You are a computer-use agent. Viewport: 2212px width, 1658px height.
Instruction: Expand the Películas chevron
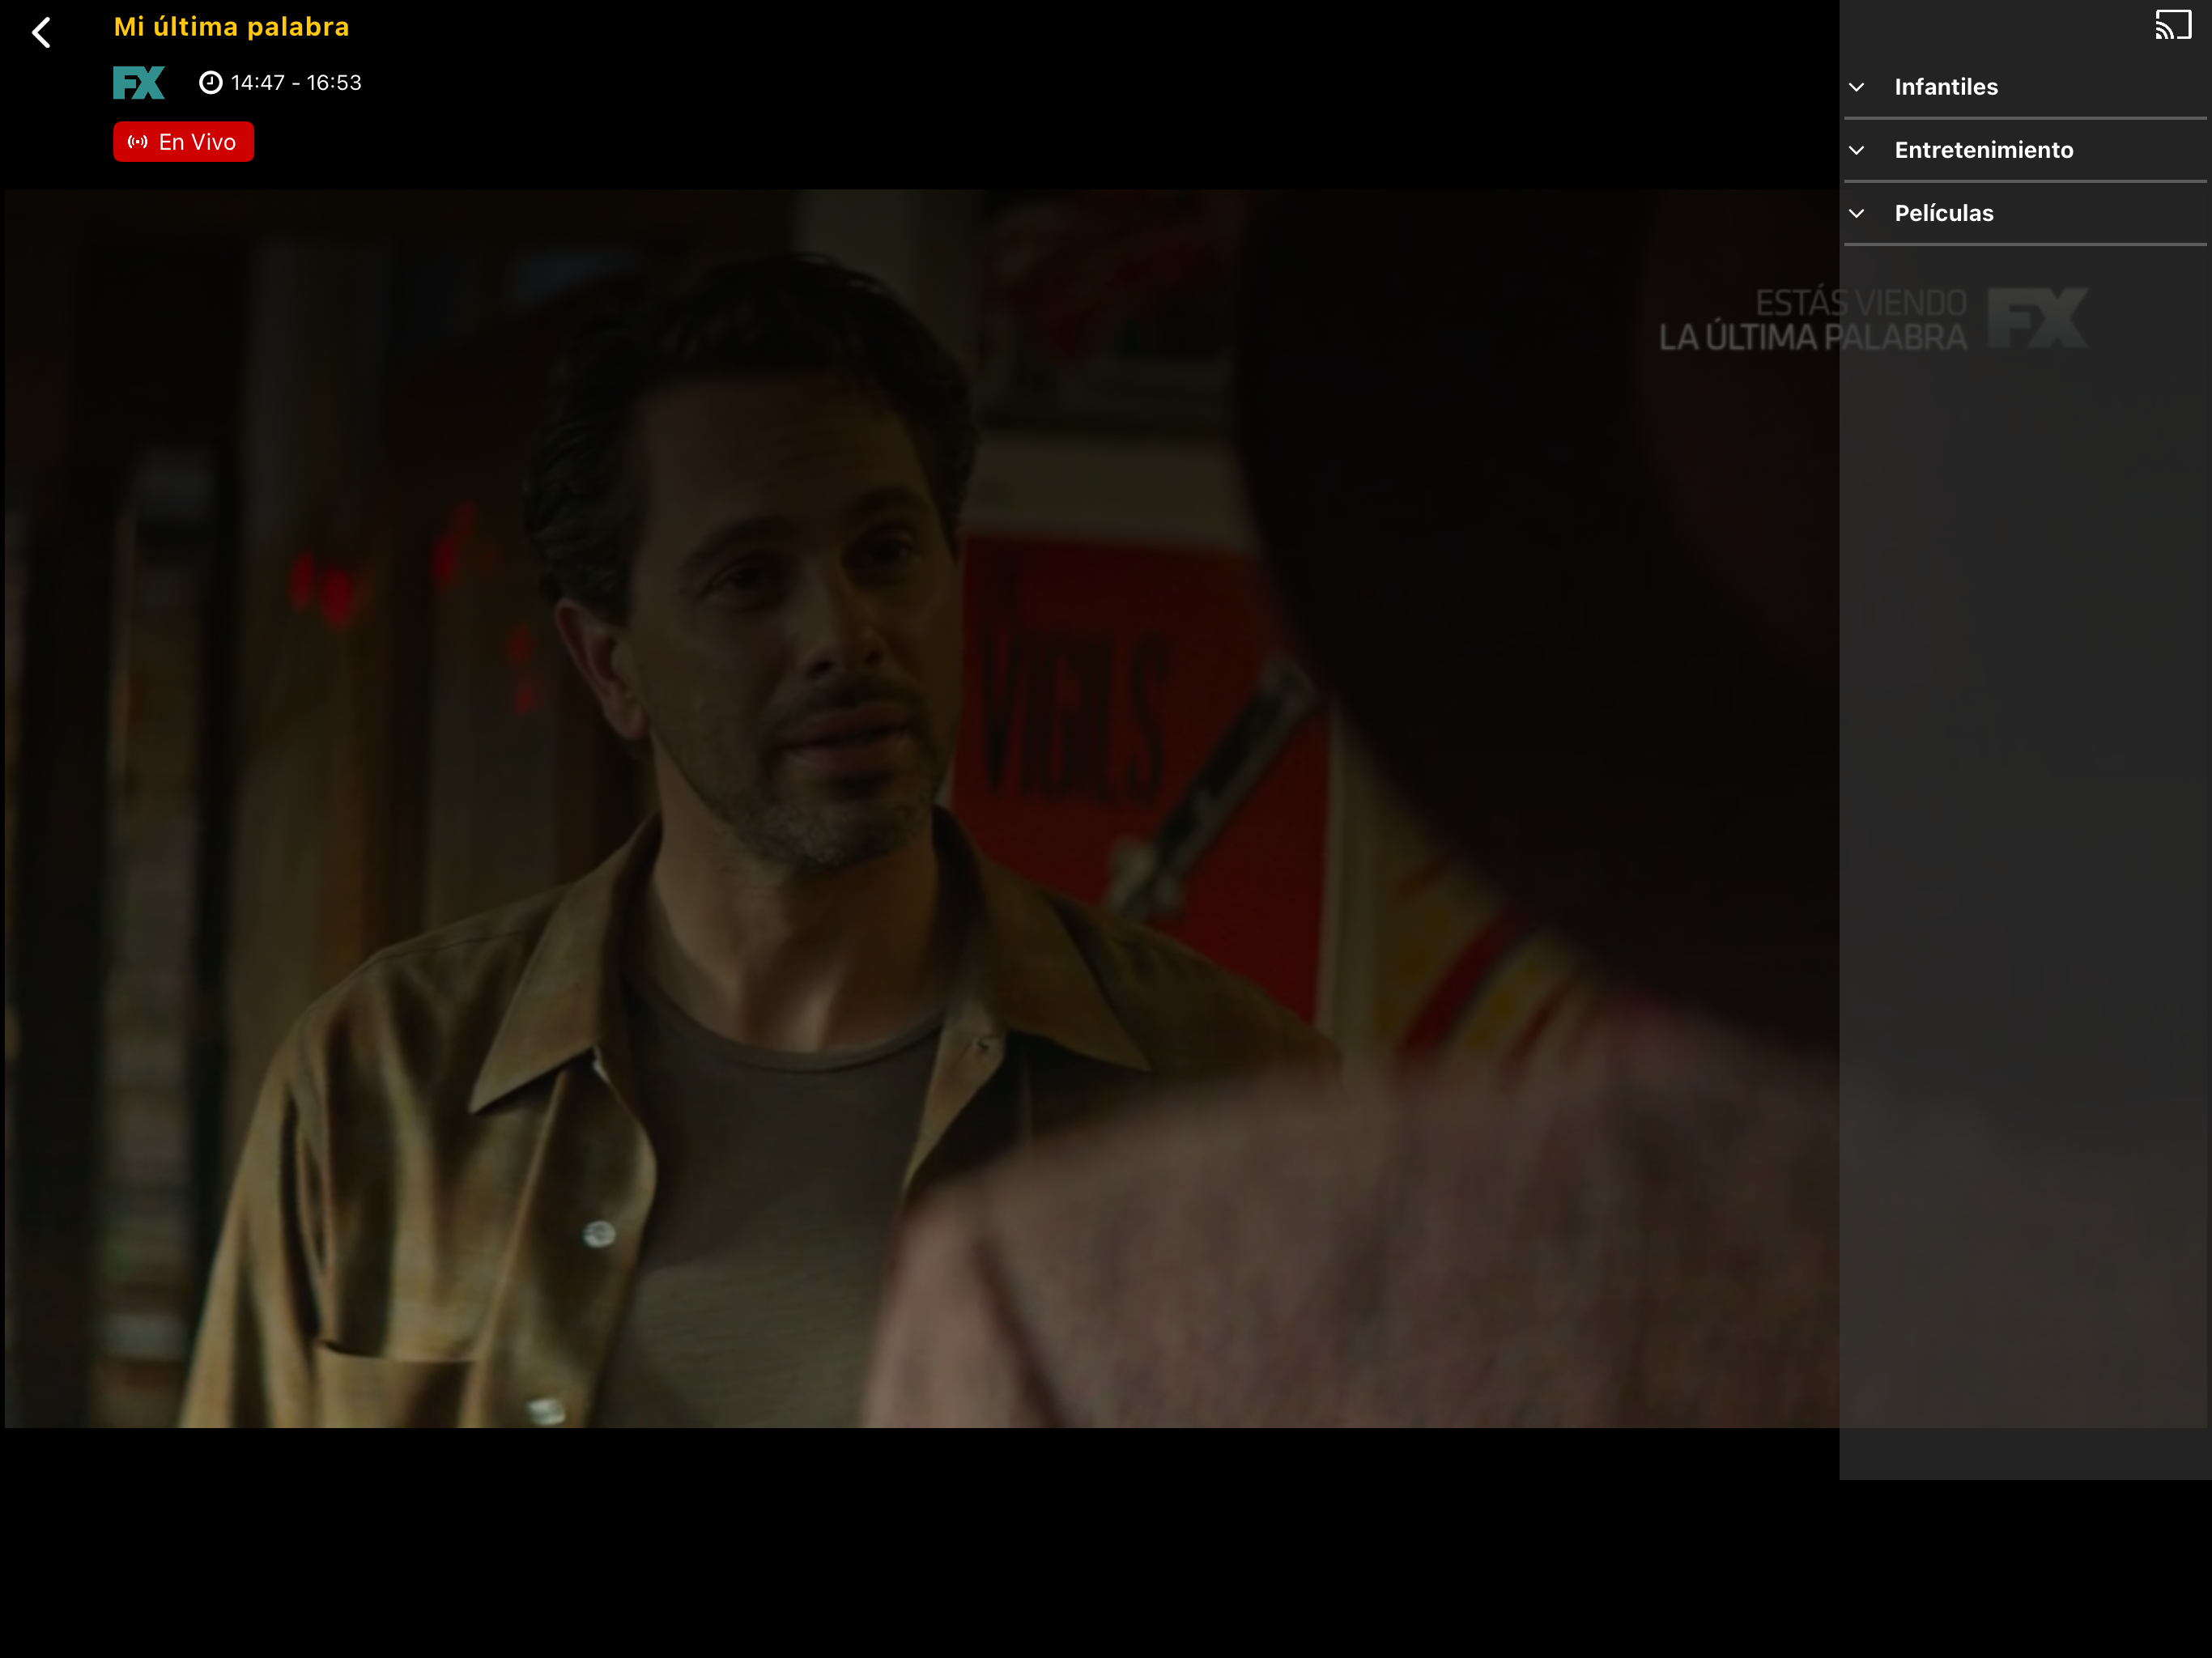(x=1856, y=213)
